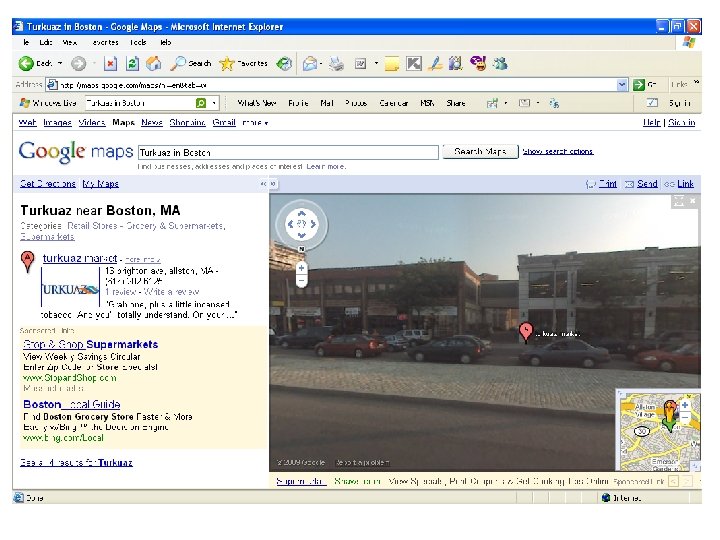This screenshot has width=720, height=540.
Task: Open the Get Directions link
Action: (48, 184)
